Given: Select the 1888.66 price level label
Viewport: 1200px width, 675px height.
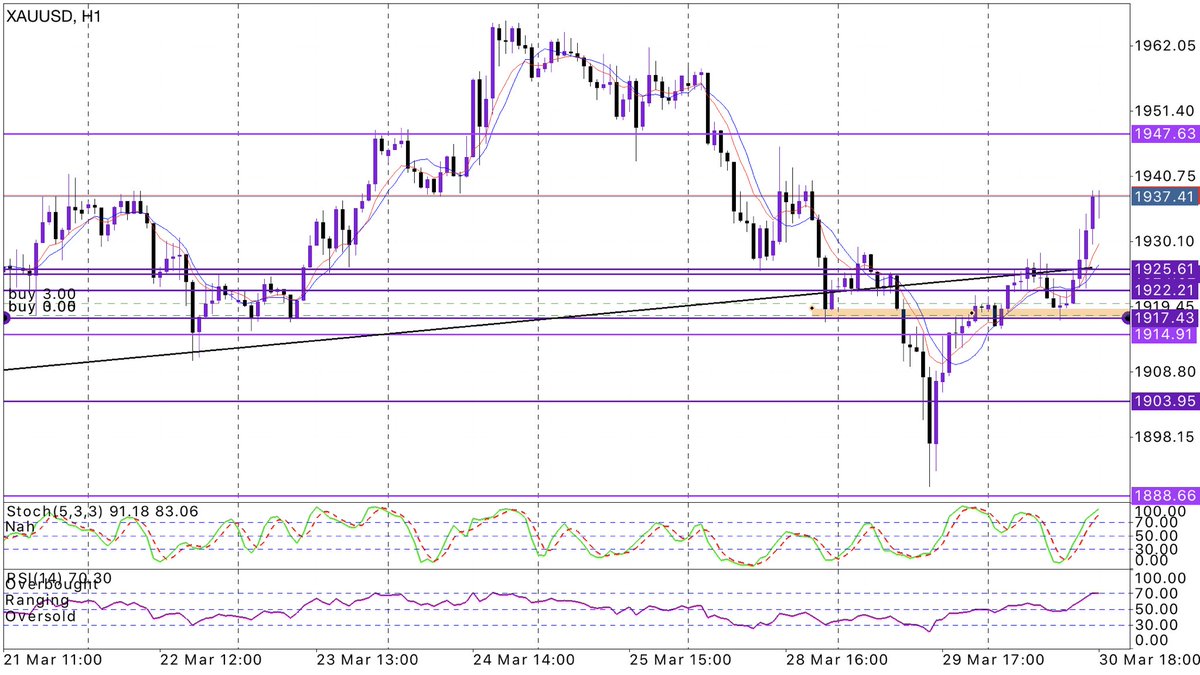Looking at the screenshot, I should [x=1164, y=495].
